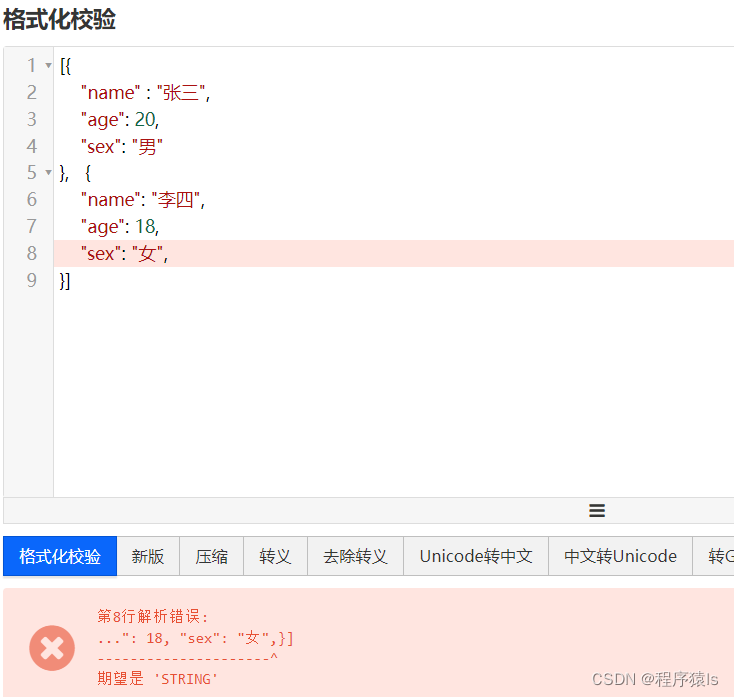Click line number 2 in gutter
The image size is (734, 697).
(x=32, y=93)
